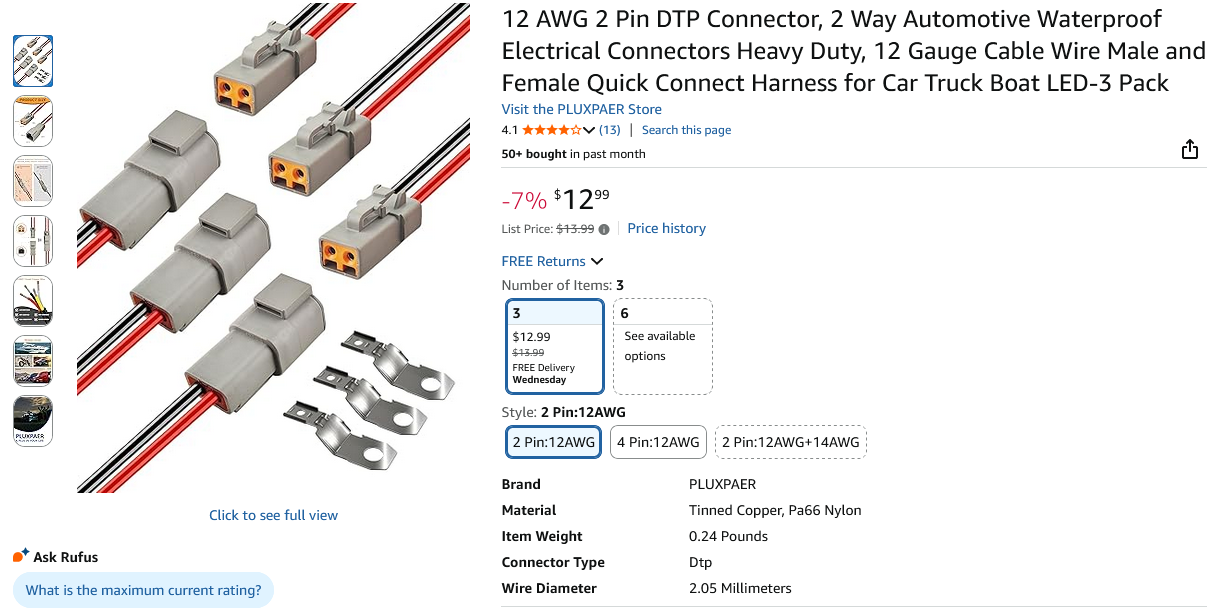Open the 13 customer ratings
The height and width of the screenshot is (608, 1225).
[610, 129]
